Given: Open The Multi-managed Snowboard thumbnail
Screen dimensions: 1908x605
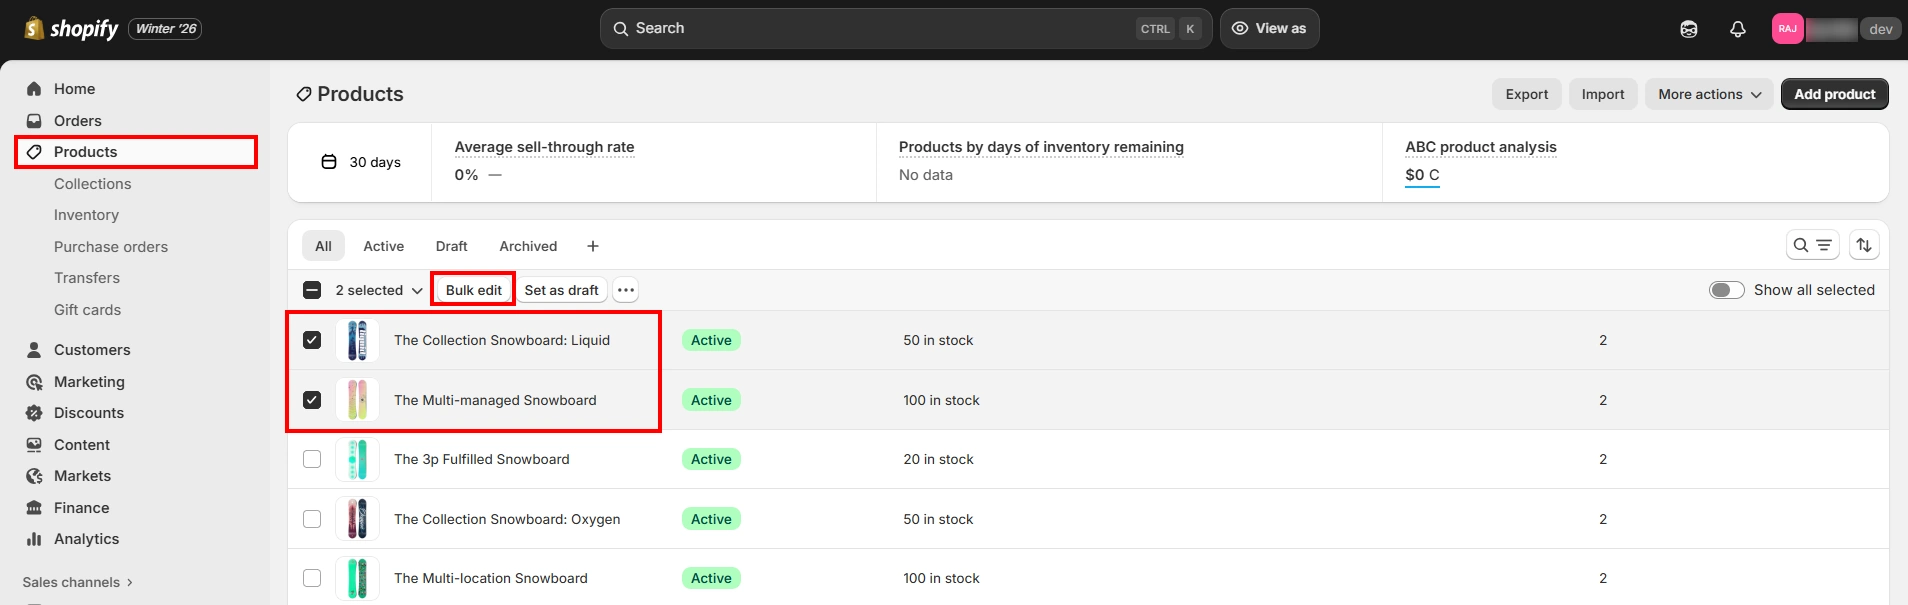Looking at the screenshot, I should (357, 400).
